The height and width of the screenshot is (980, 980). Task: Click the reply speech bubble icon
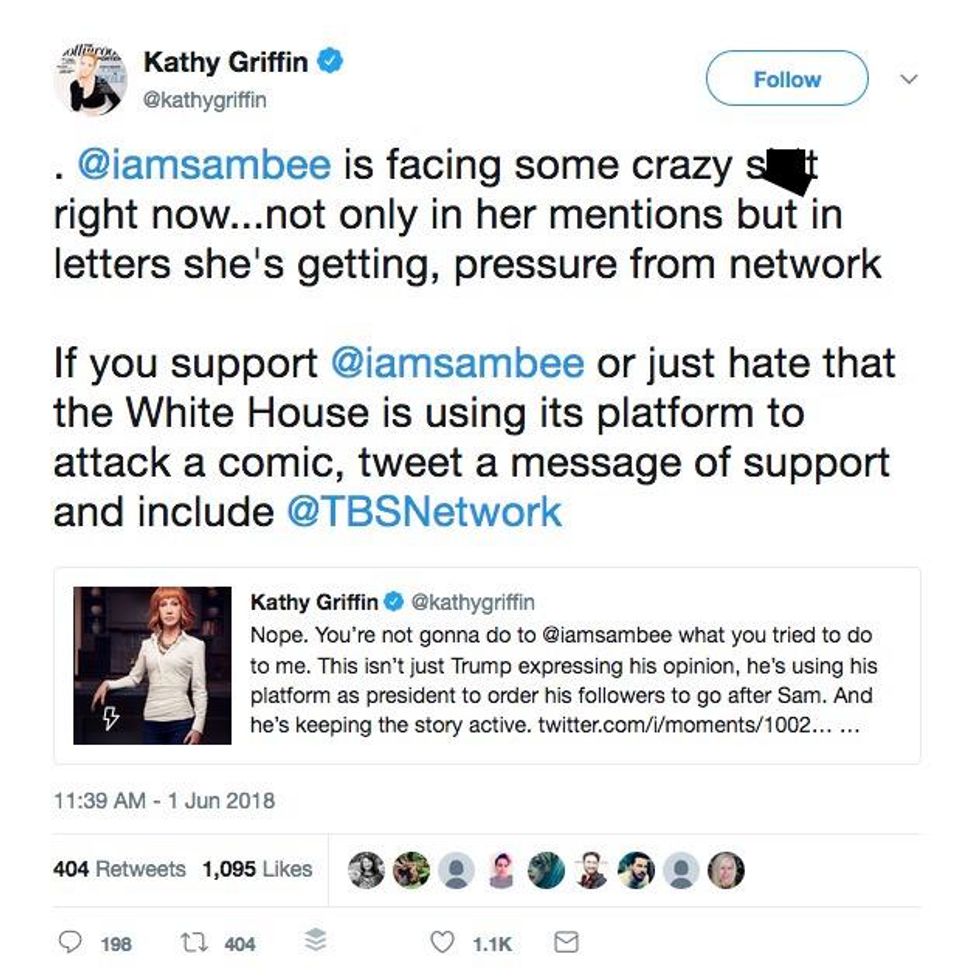pyautogui.click(x=71, y=942)
